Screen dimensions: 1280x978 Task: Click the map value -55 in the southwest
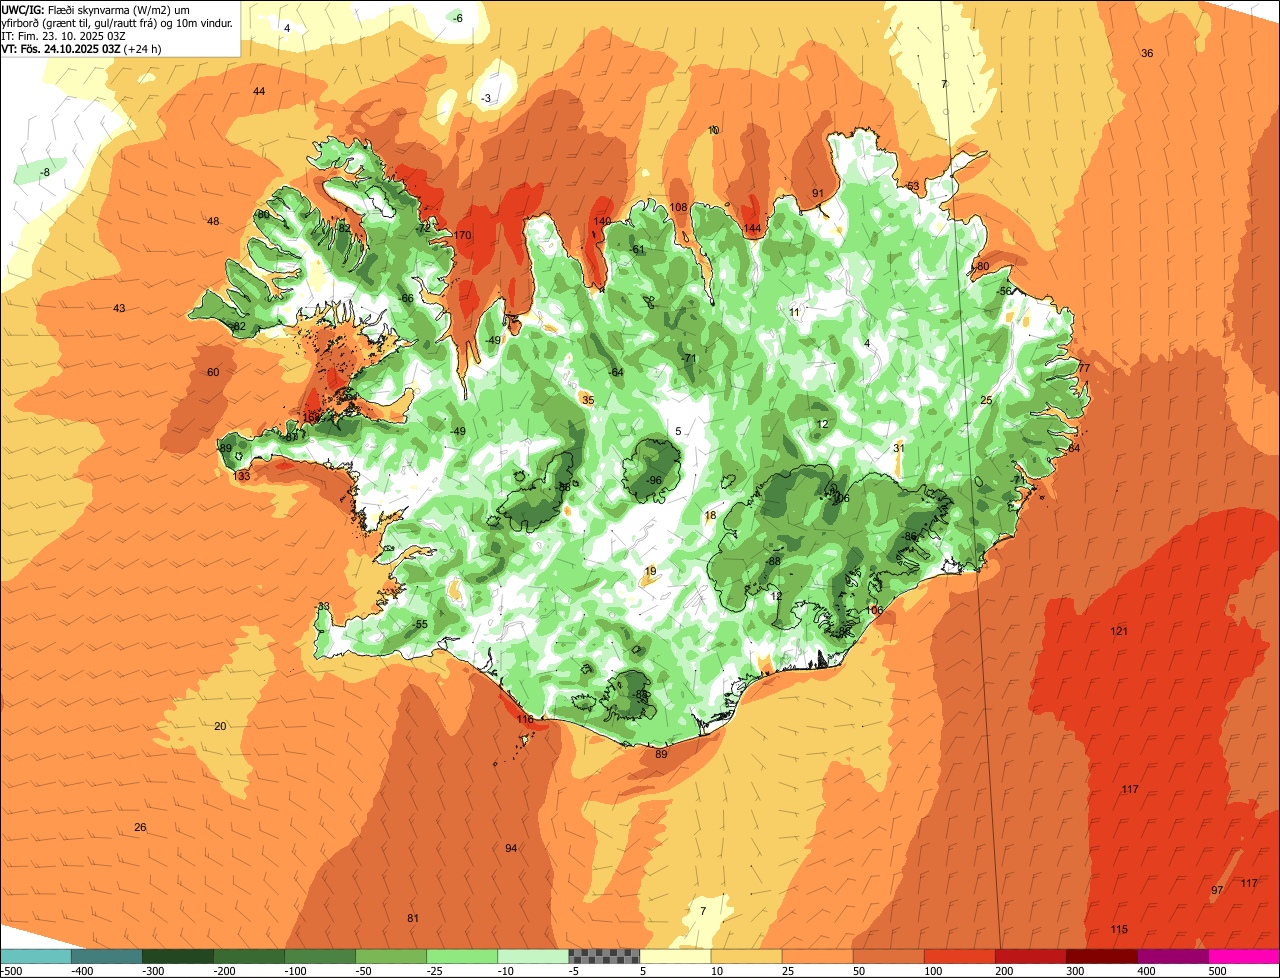click(x=420, y=625)
